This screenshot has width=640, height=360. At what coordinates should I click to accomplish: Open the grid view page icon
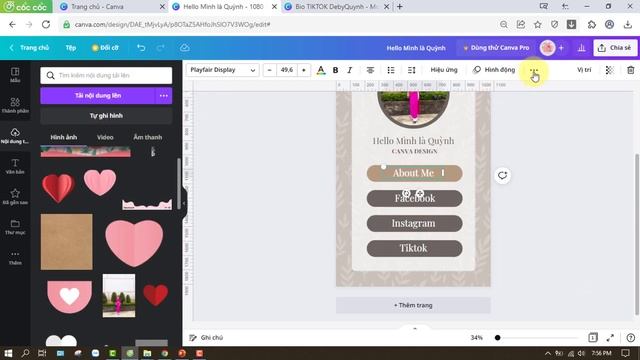tap(593, 338)
